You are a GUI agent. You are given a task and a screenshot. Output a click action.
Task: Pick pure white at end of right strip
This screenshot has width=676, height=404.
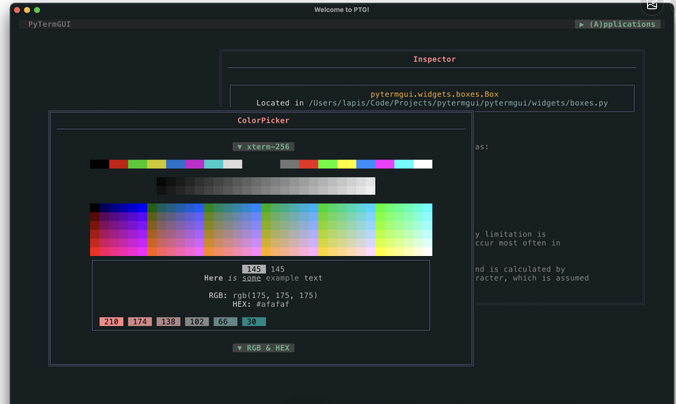(423, 164)
